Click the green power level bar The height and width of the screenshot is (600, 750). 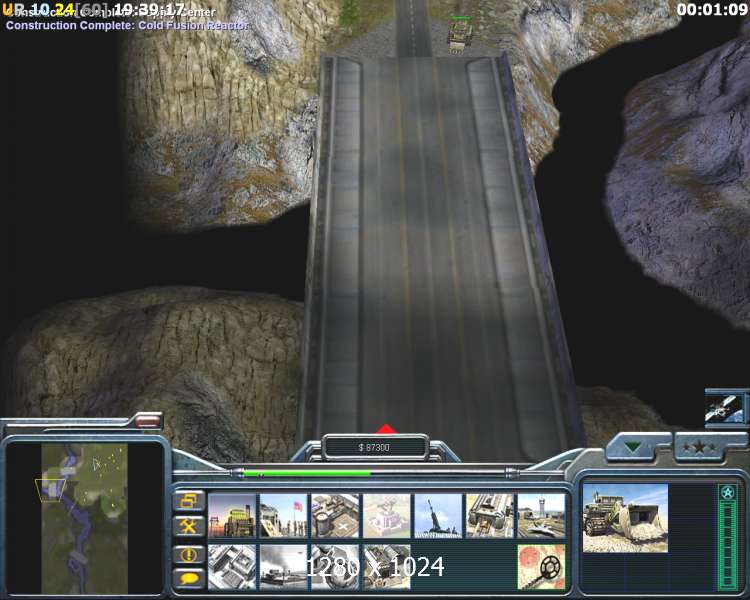(307, 473)
